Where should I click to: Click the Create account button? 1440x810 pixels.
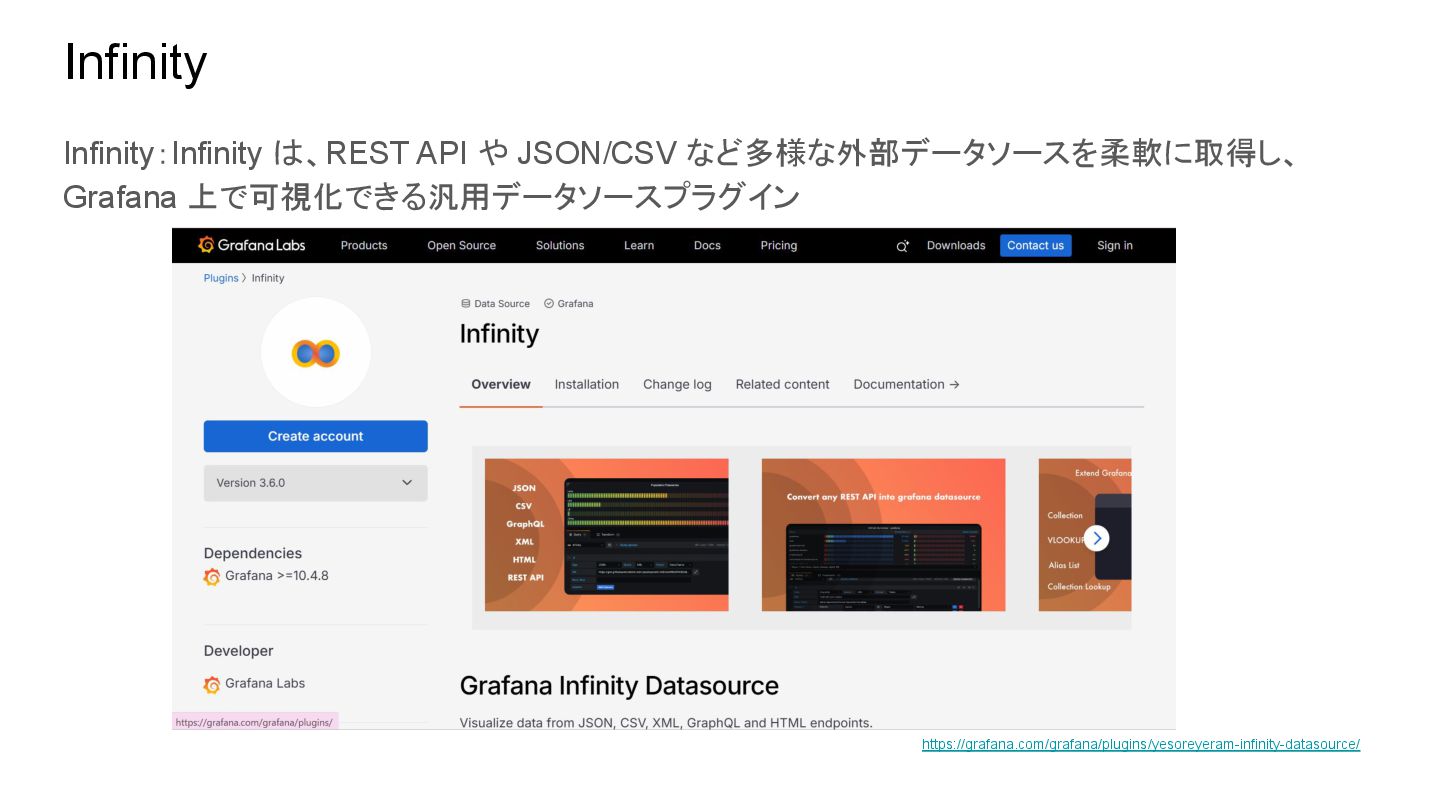[316, 436]
